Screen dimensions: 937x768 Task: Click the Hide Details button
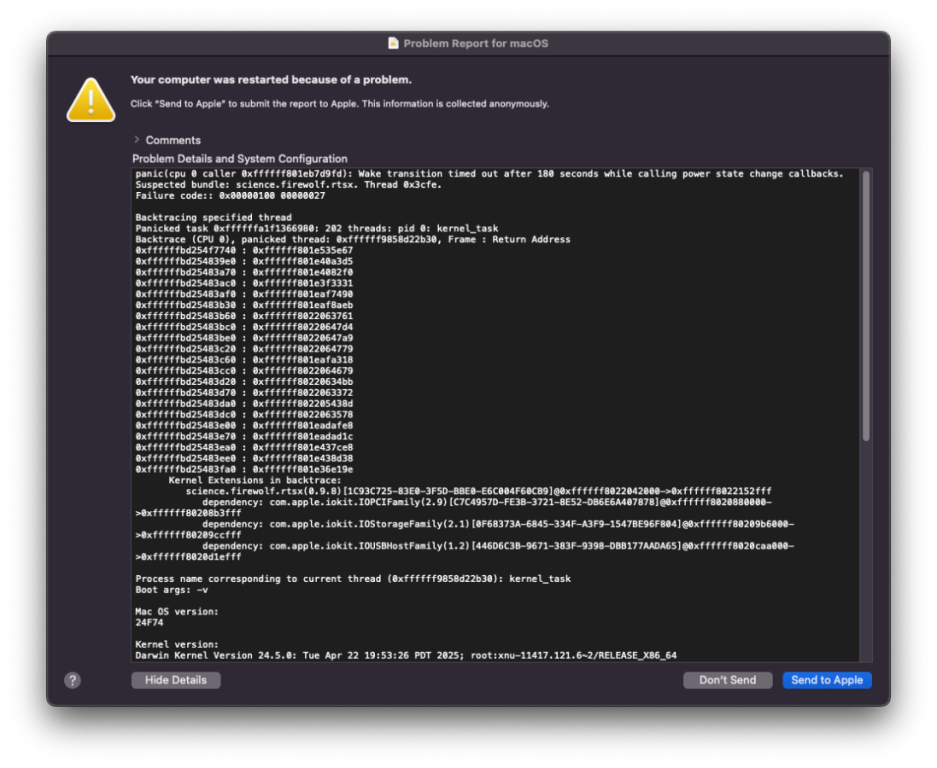coord(175,680)
